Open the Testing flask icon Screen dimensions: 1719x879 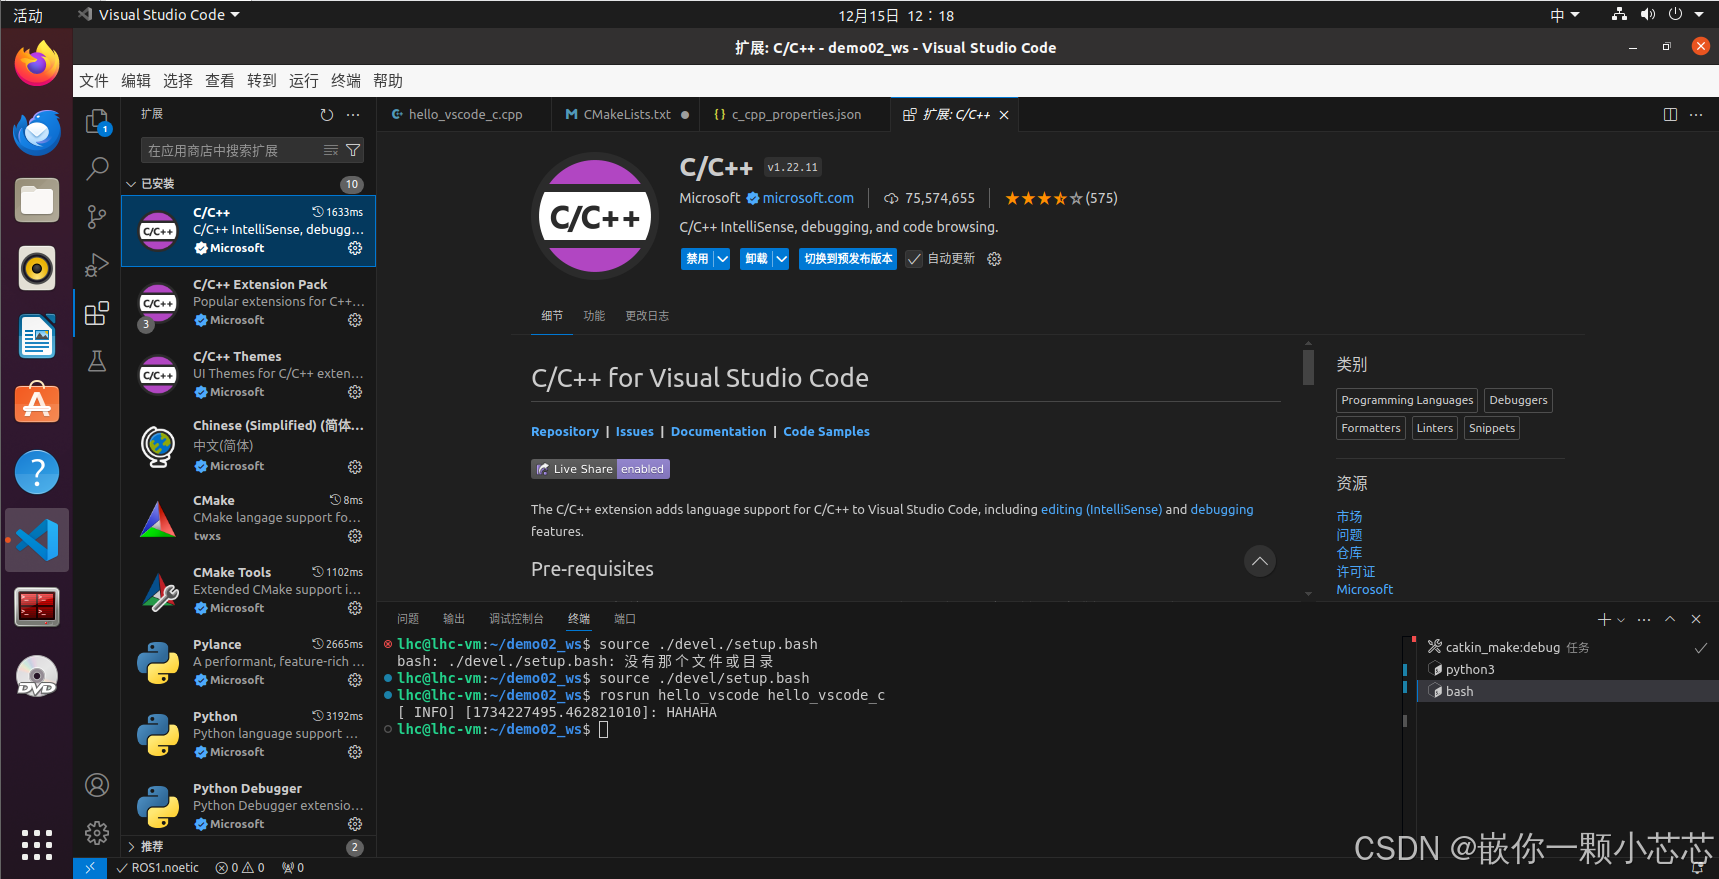(x=97, y=361)
